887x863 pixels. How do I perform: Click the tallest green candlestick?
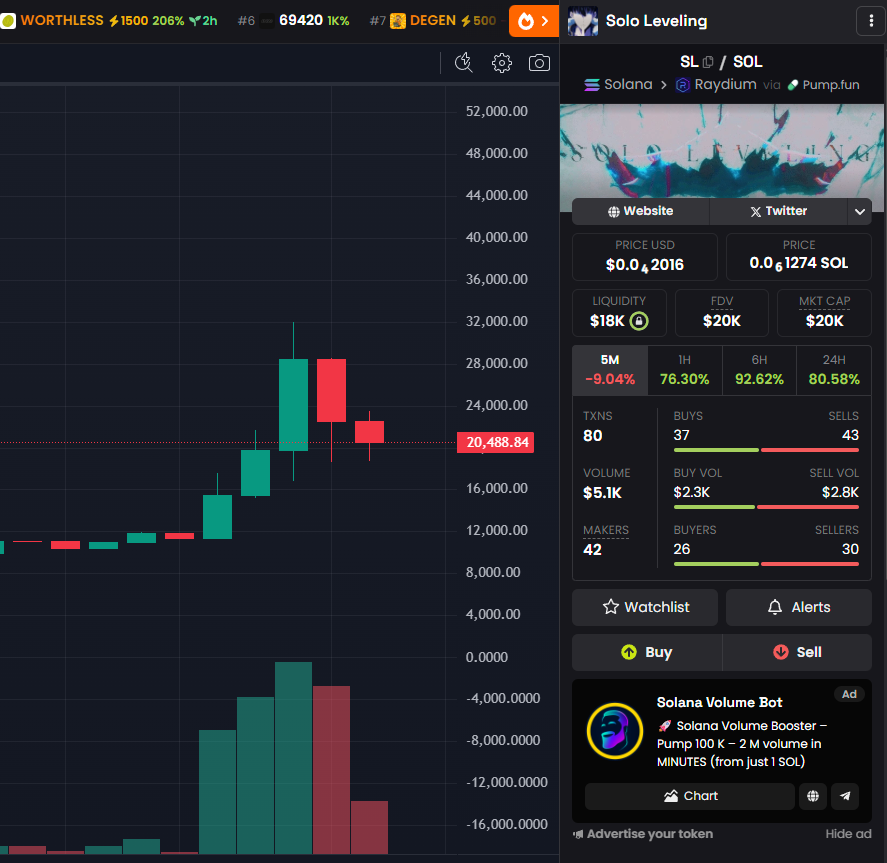(293, 405)
